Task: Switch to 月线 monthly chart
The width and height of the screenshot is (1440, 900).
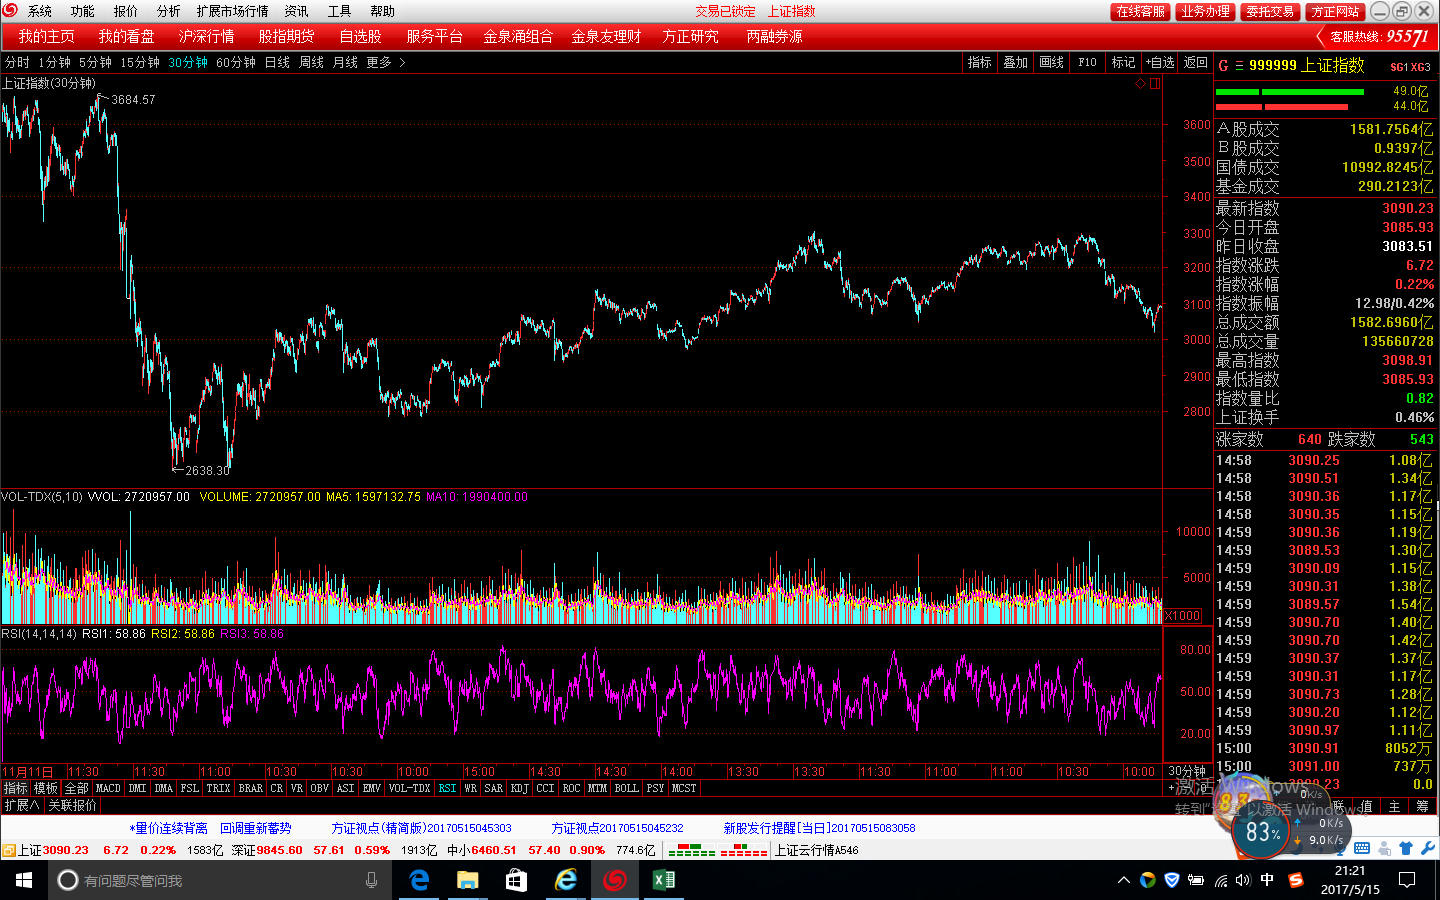Action: click(345, 62)
